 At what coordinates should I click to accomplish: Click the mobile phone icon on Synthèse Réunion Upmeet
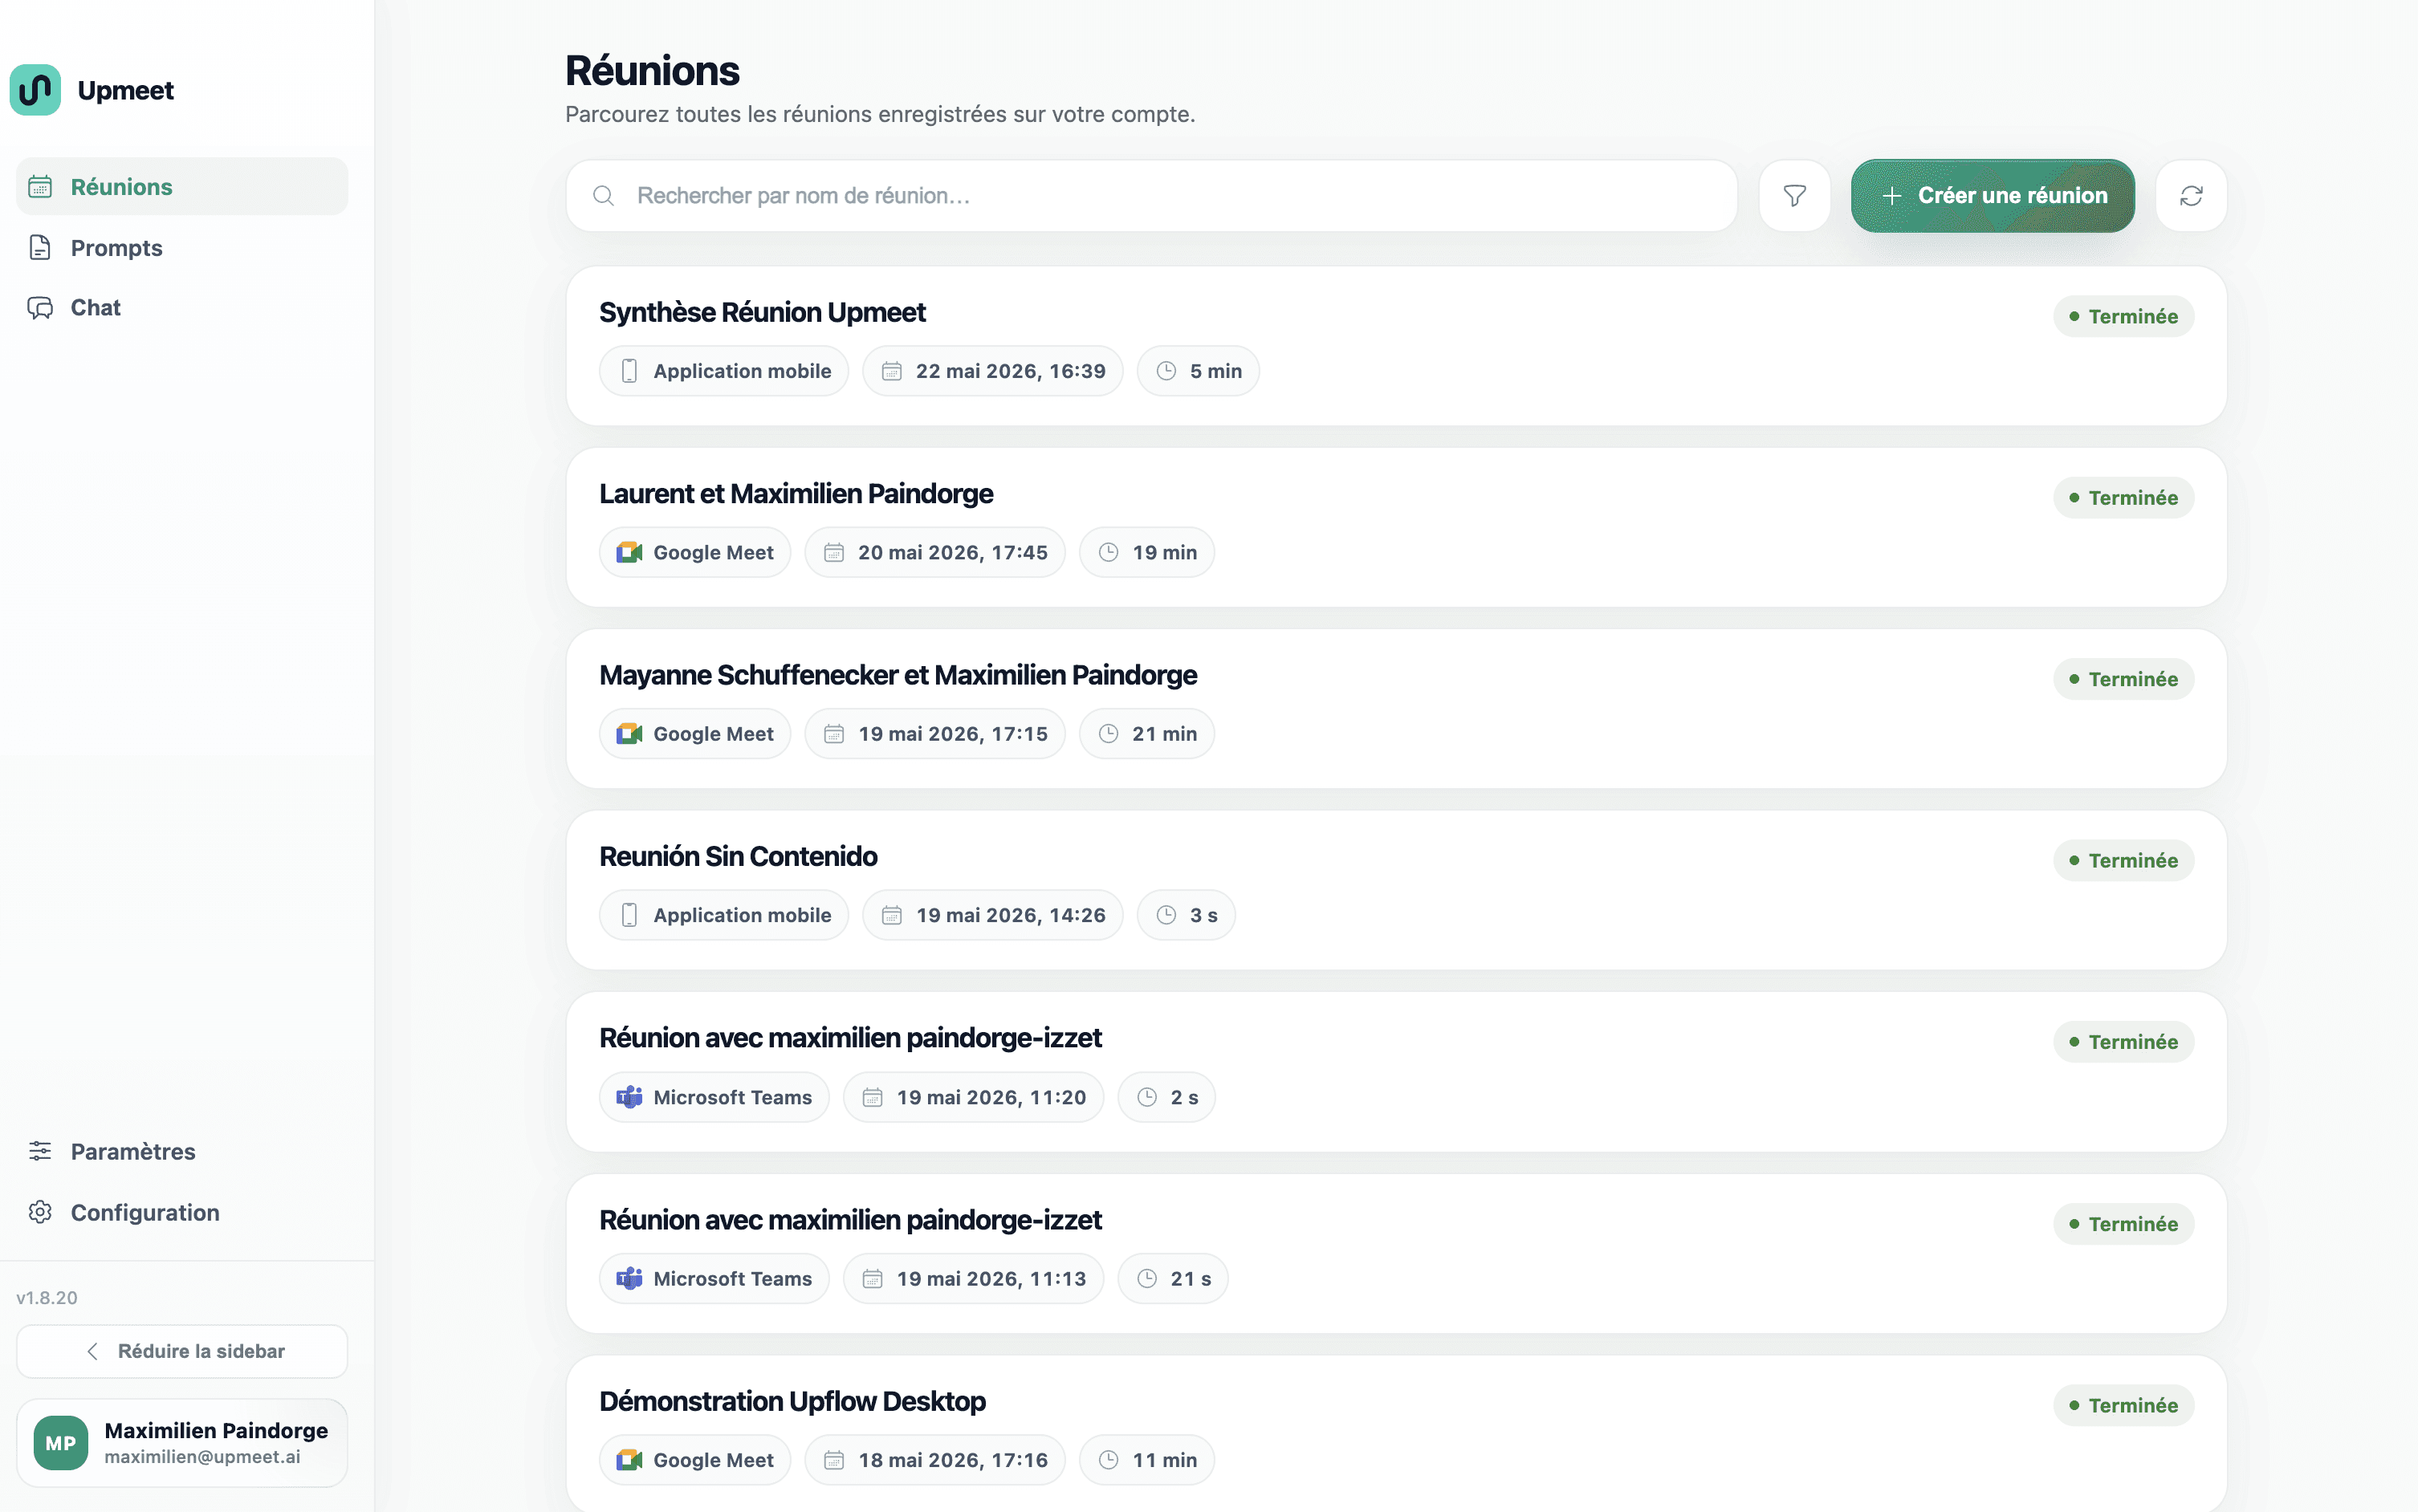click(629, 371)
